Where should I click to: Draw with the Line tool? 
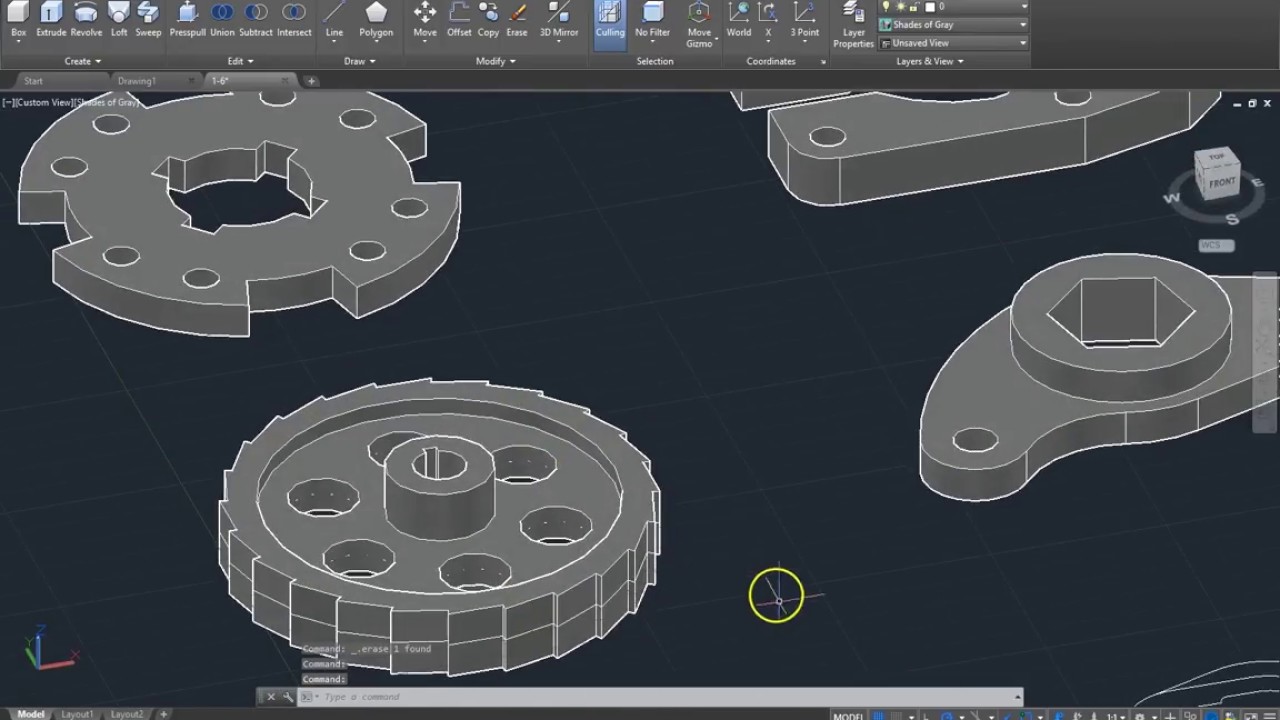[x=334, y=20]
